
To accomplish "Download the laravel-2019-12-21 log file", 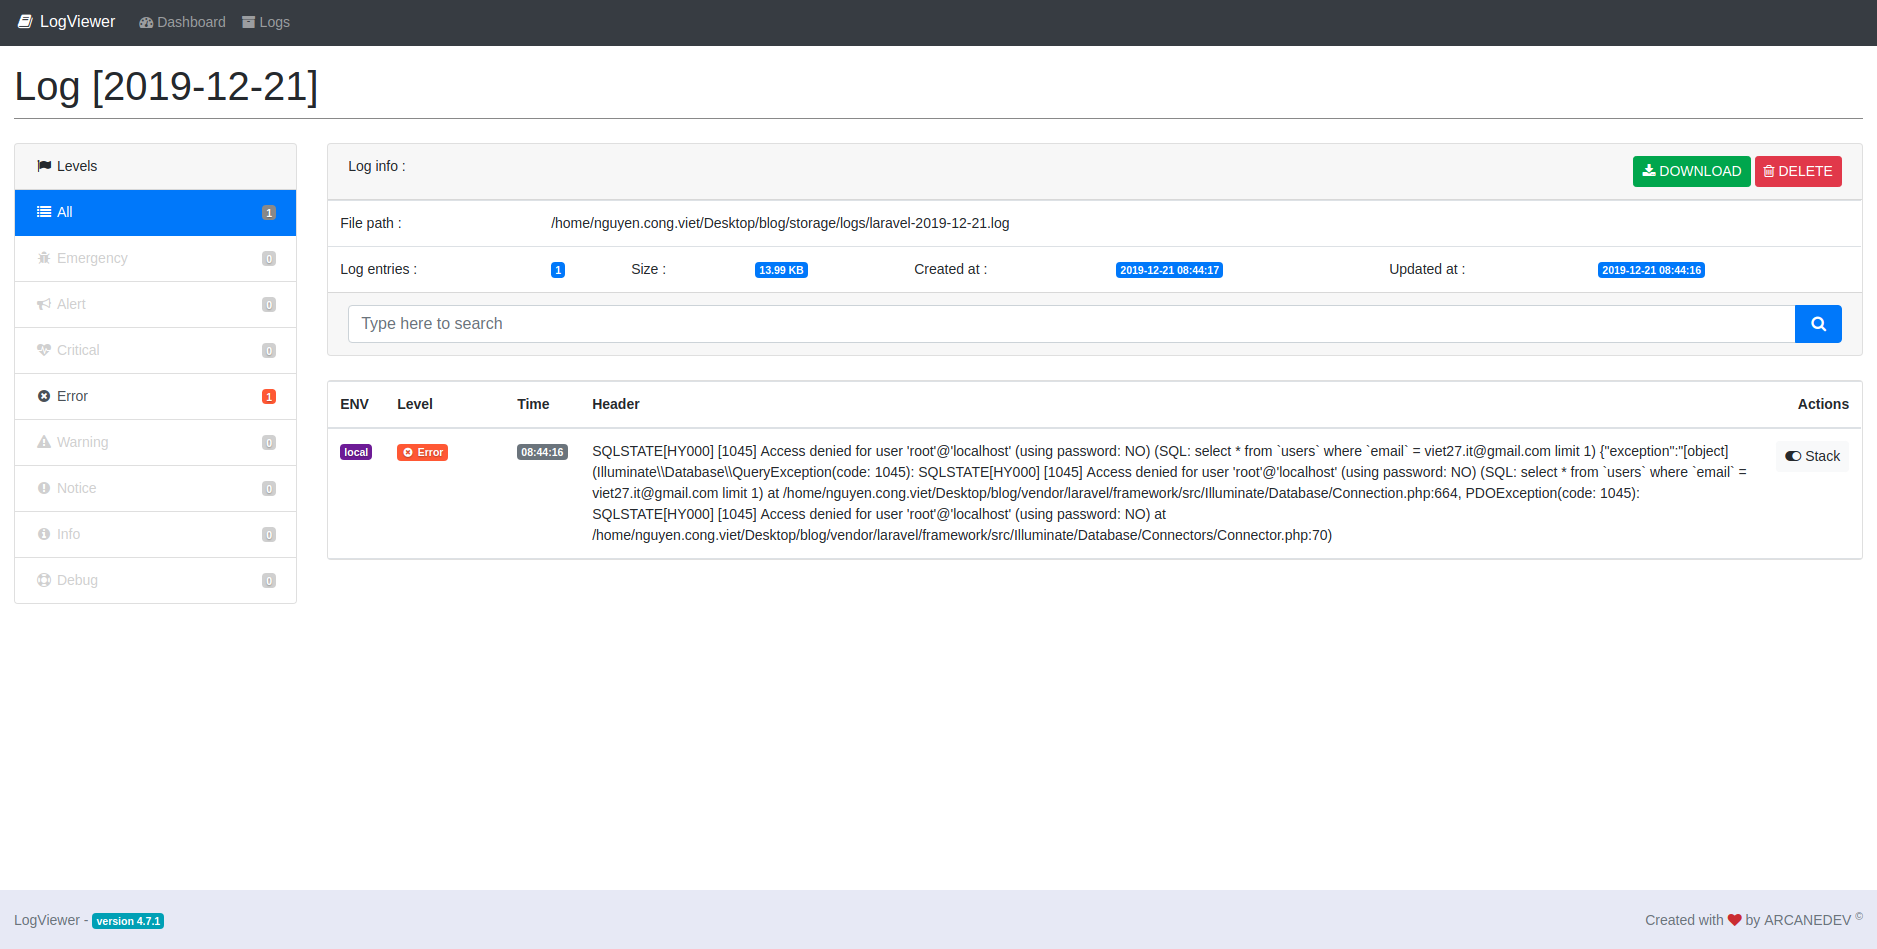I will click(x=1691, y=171).
